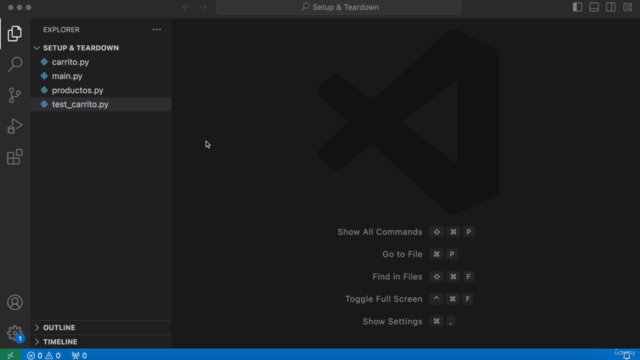Toggle the primary side bar layout icon

[577, 7]
